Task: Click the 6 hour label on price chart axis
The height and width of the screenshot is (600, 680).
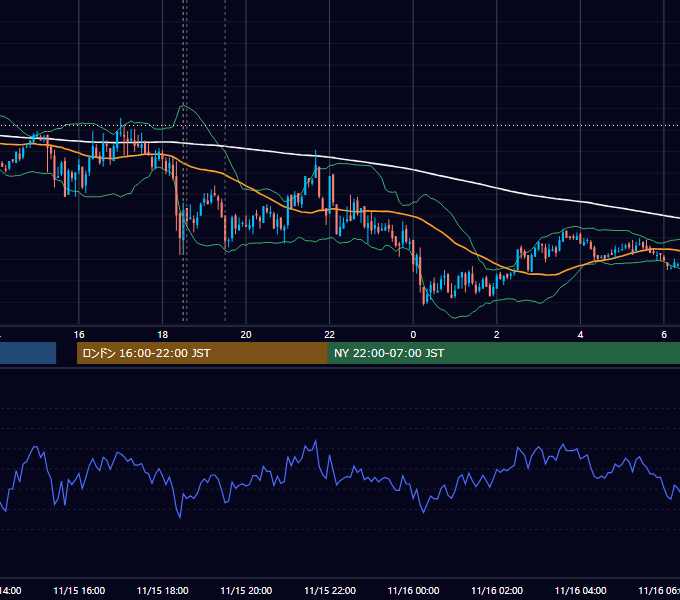Action: click(664, 335)
